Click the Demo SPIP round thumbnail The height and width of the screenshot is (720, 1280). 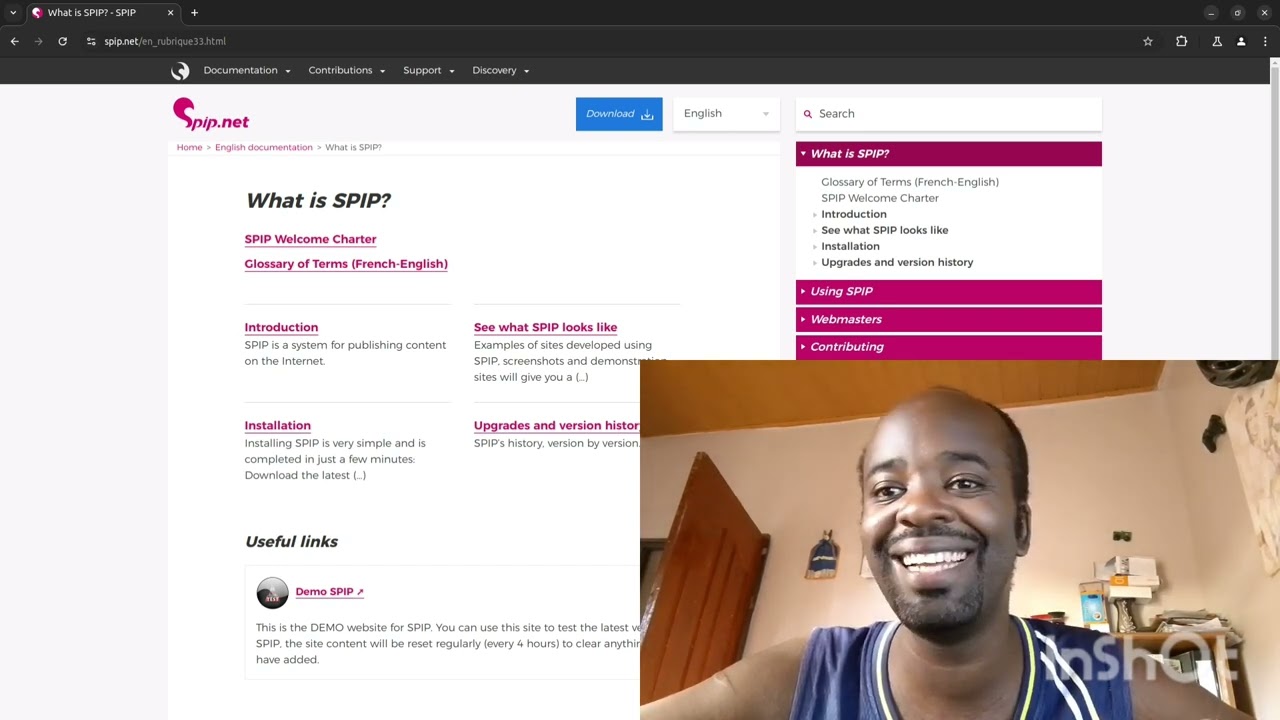272,593
